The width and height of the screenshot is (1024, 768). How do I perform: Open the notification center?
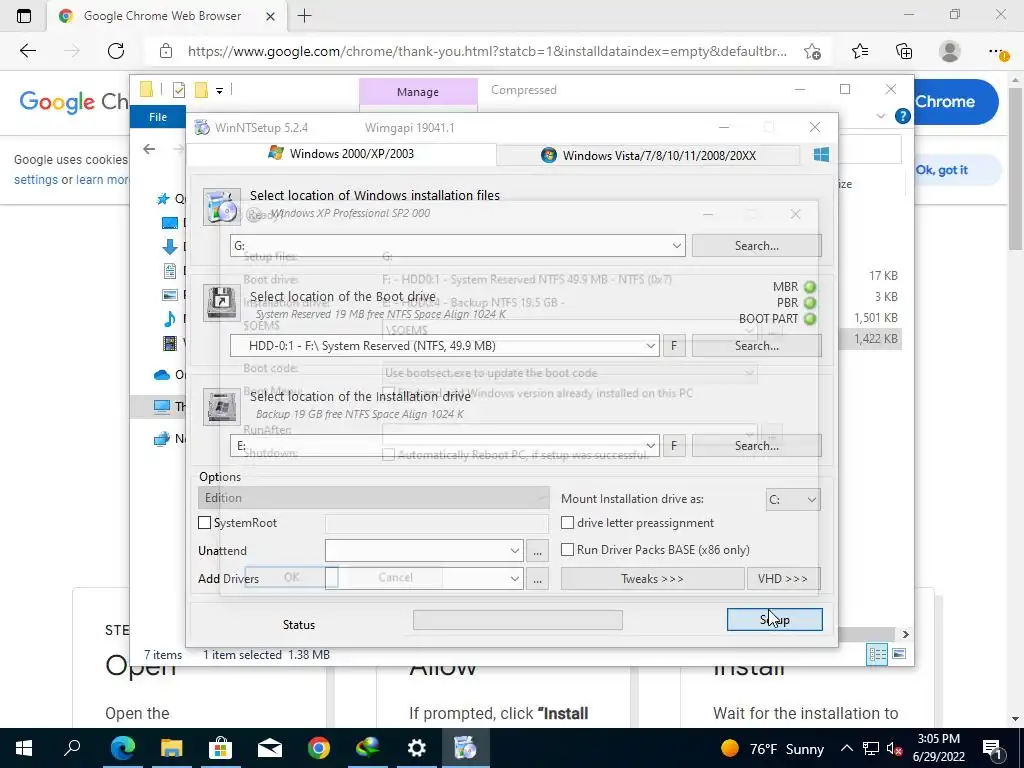(992, 748)
